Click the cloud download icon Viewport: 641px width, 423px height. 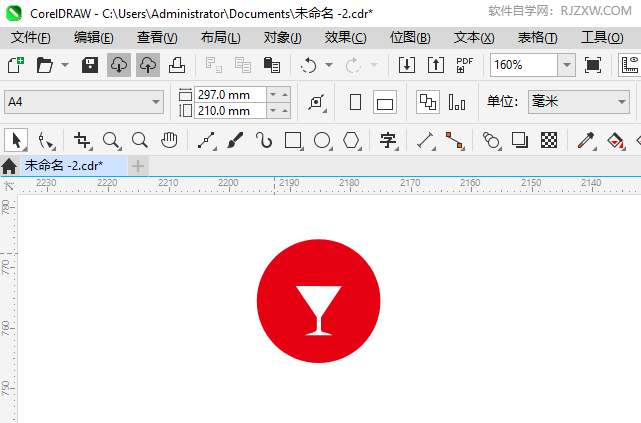coord(119,65)
